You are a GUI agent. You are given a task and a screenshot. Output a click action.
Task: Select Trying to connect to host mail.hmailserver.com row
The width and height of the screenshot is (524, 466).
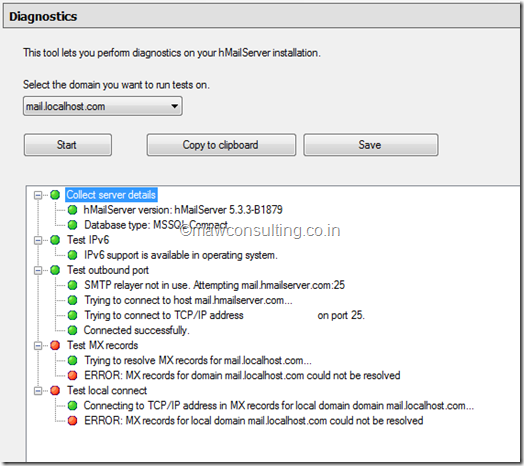tap(188, 300)
